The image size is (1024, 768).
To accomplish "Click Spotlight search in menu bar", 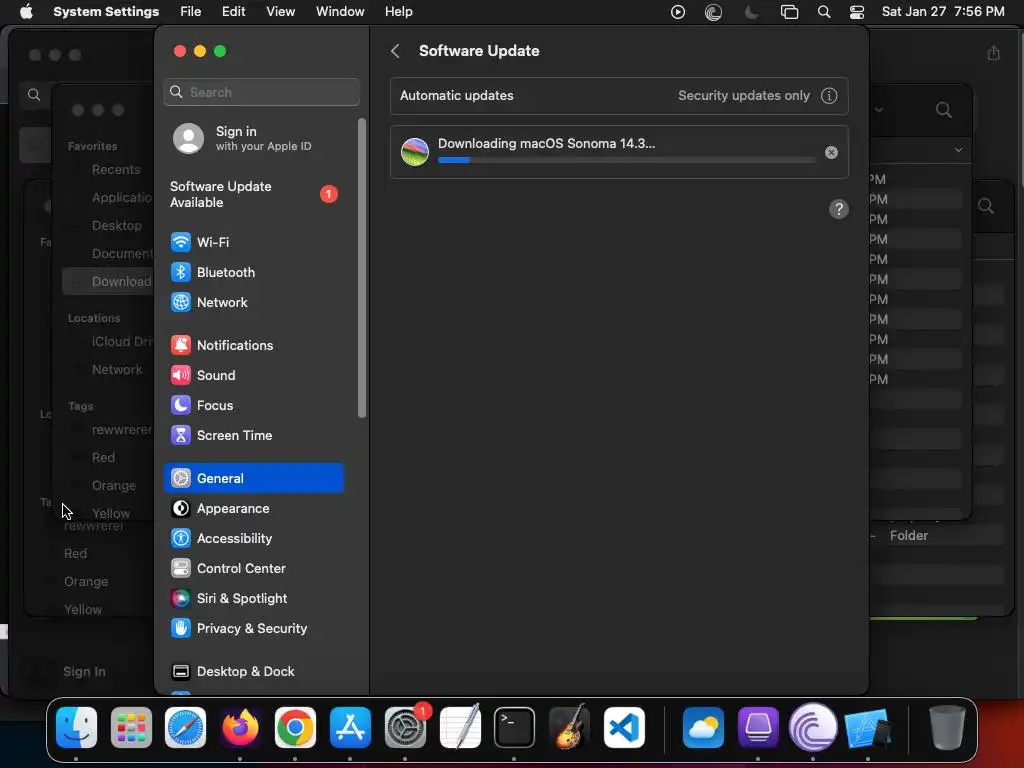I will click(x=824, y=12).
